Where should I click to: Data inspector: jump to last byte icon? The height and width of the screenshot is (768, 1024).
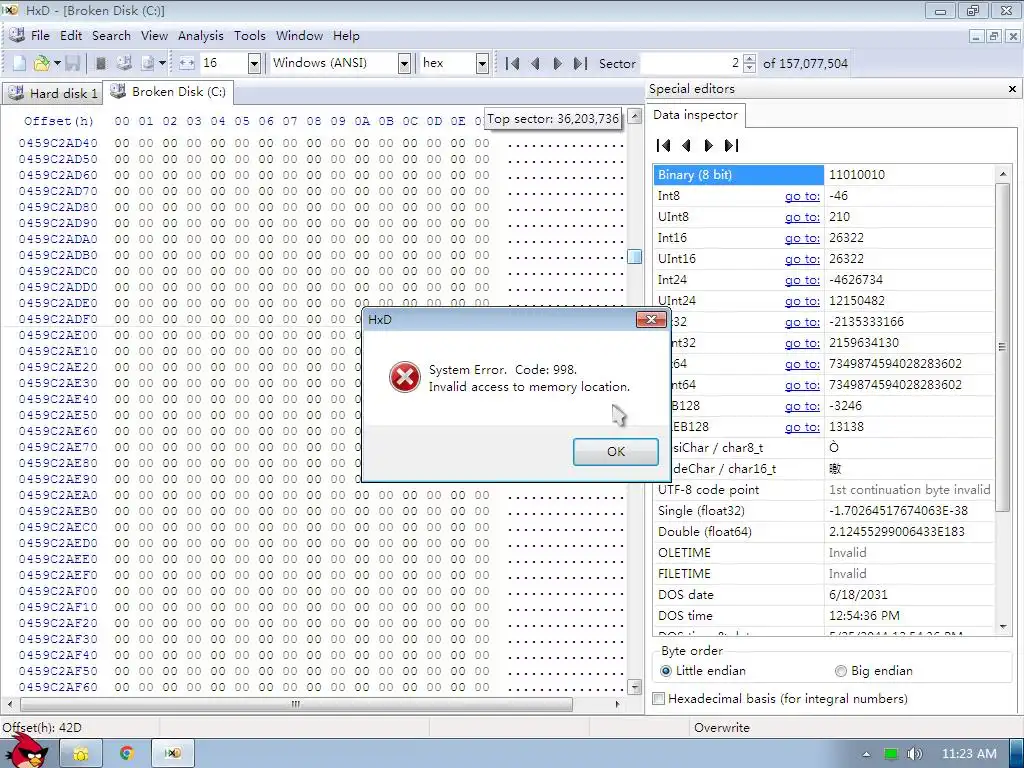(x=731, y=146)
